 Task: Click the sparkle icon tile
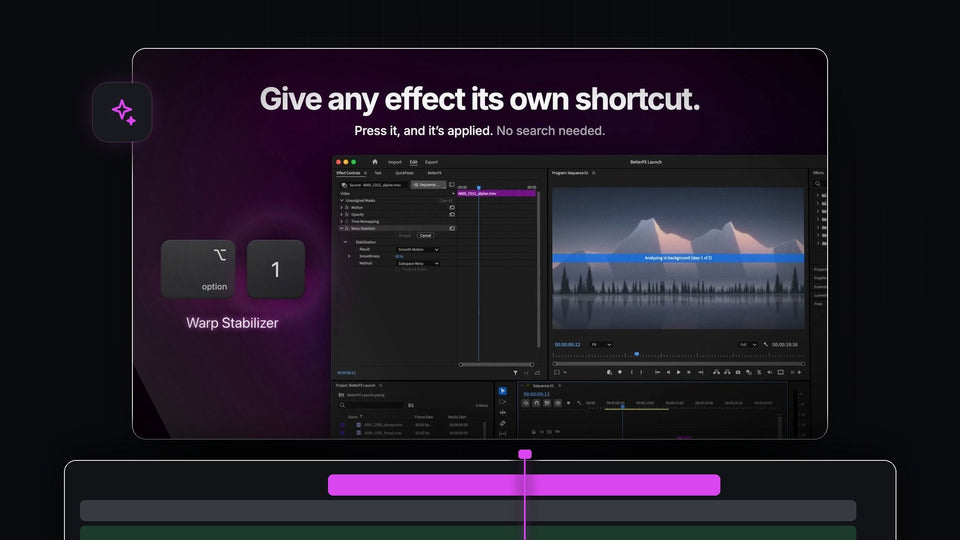coord(122,112)
